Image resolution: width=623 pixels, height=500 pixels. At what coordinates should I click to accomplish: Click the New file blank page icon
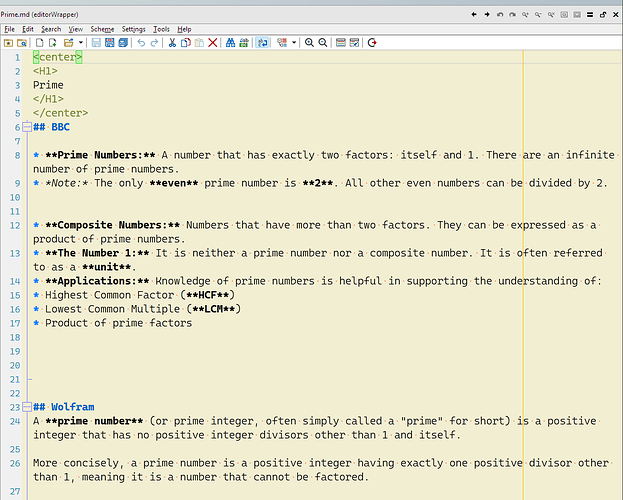[x=39, y=43]
